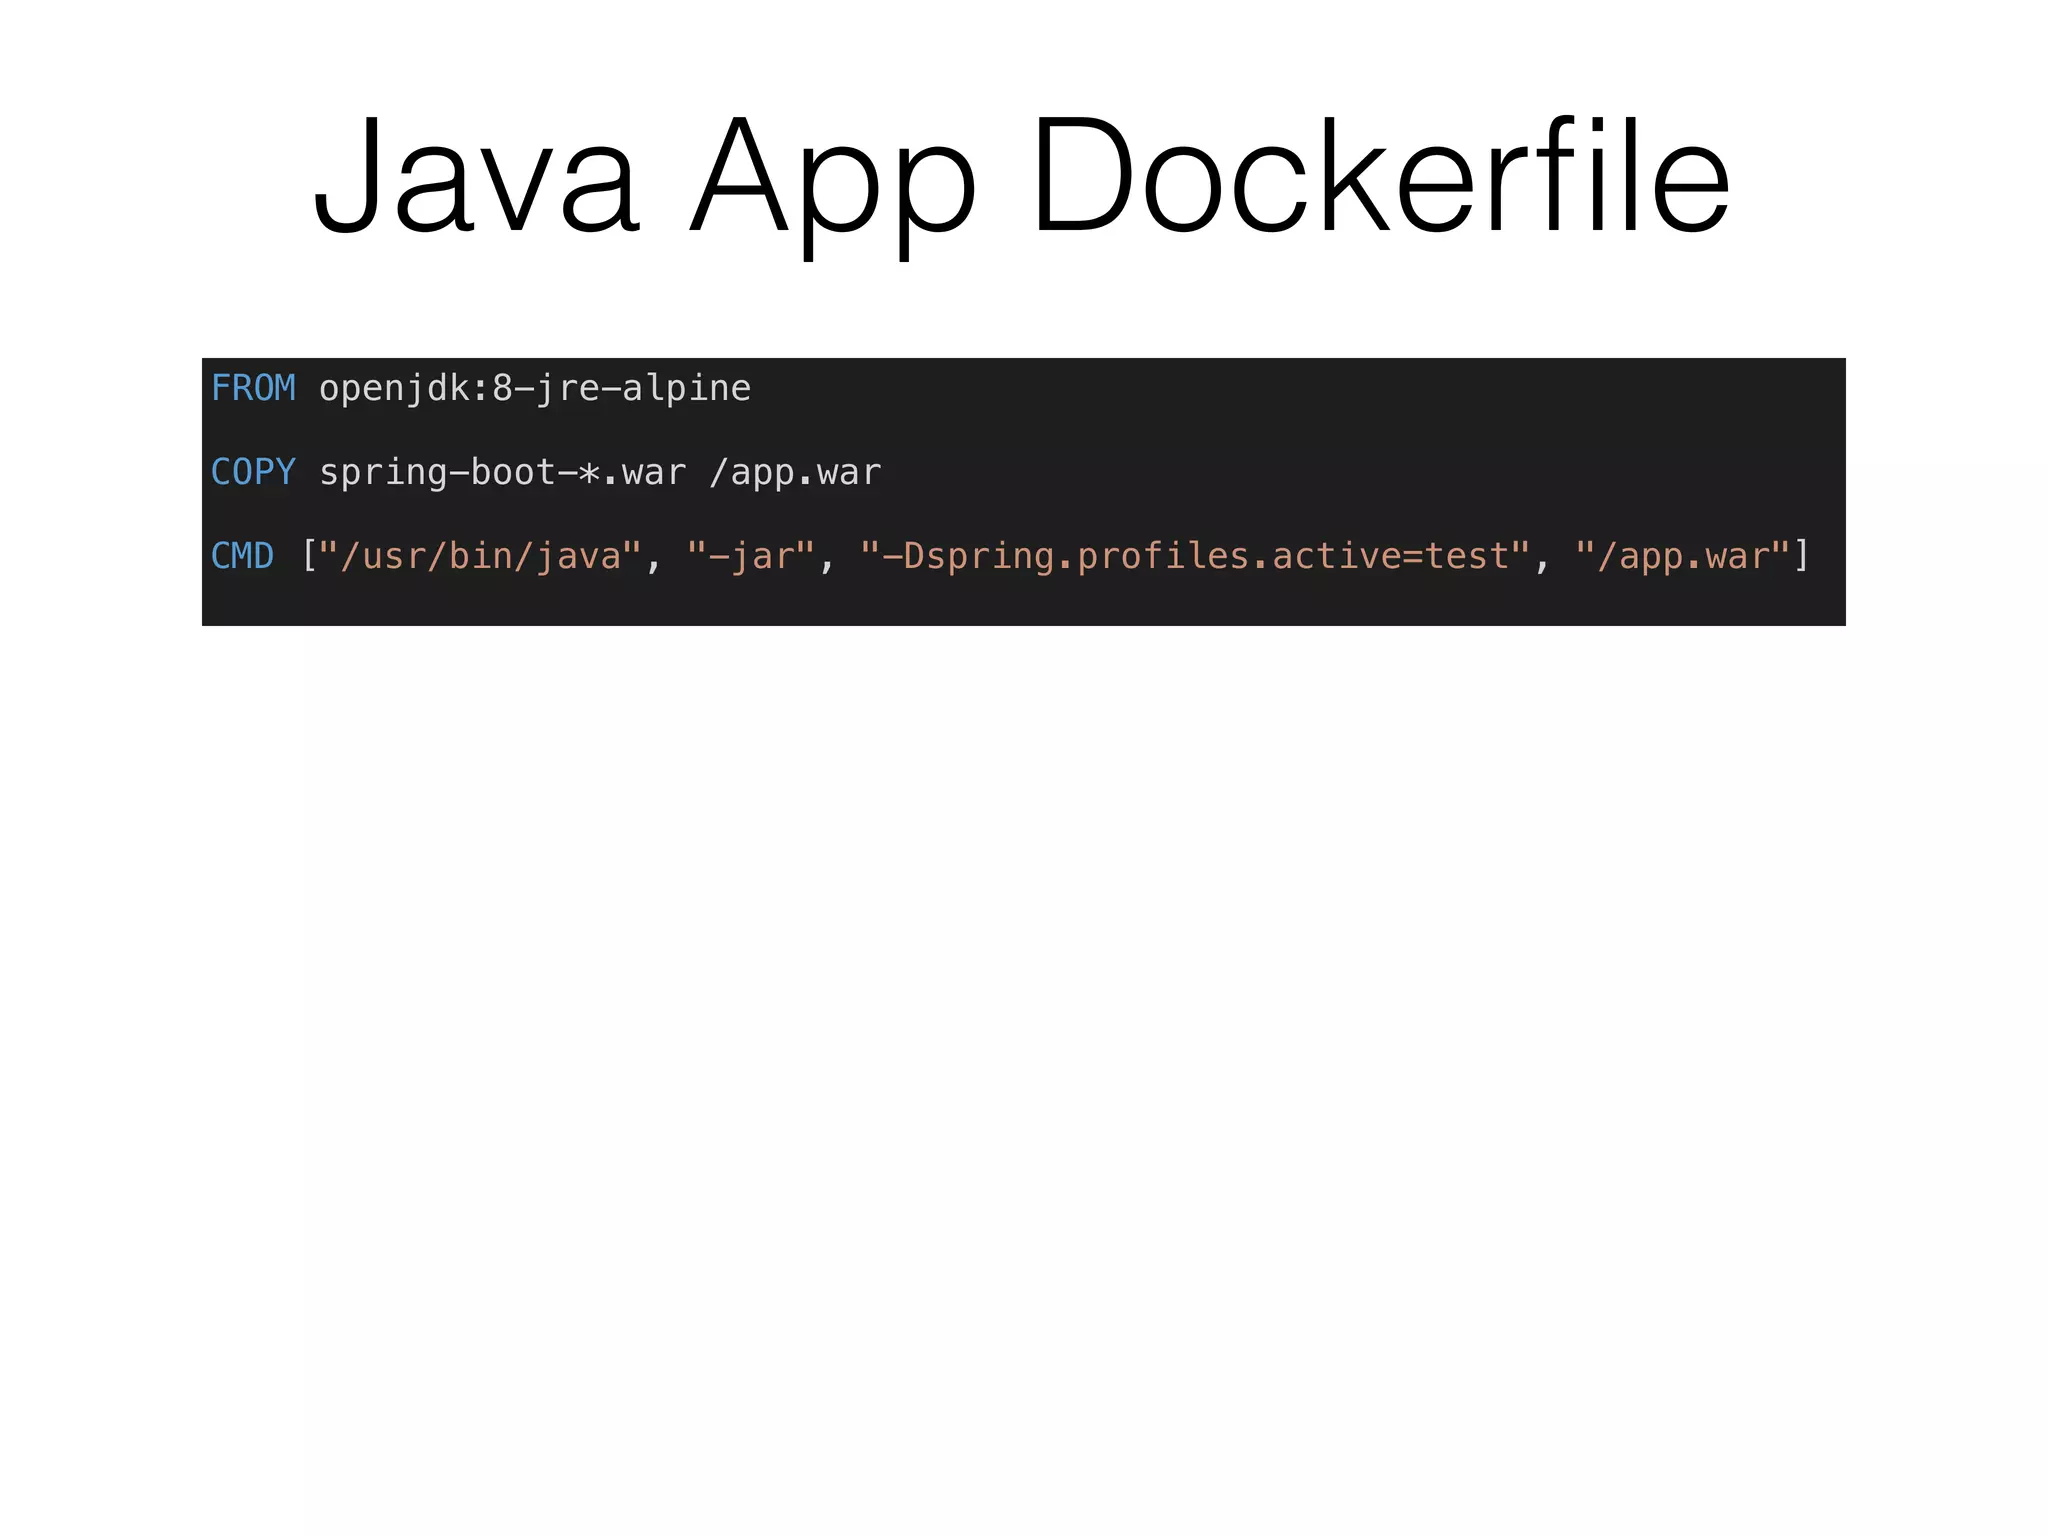Click the "/app.war" string on CMD line
Screen dimensions: 2048x1536
point(1683,556)
